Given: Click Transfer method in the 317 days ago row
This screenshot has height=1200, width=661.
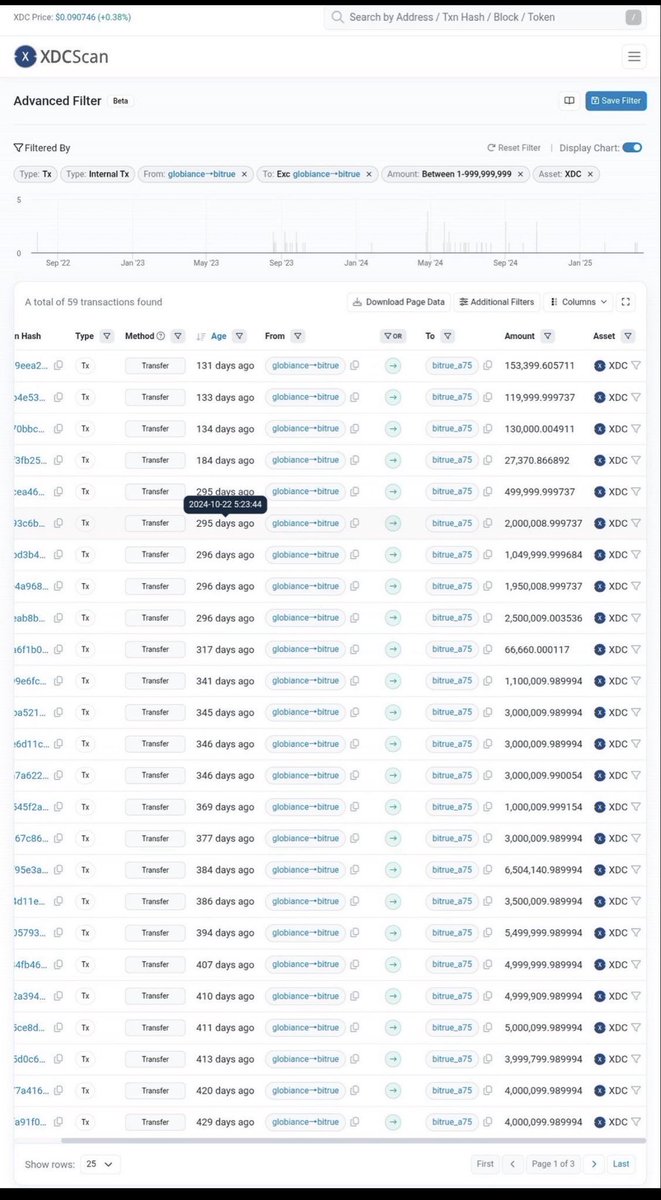Looking at the screenshot, I should click(x=155, y=649).
